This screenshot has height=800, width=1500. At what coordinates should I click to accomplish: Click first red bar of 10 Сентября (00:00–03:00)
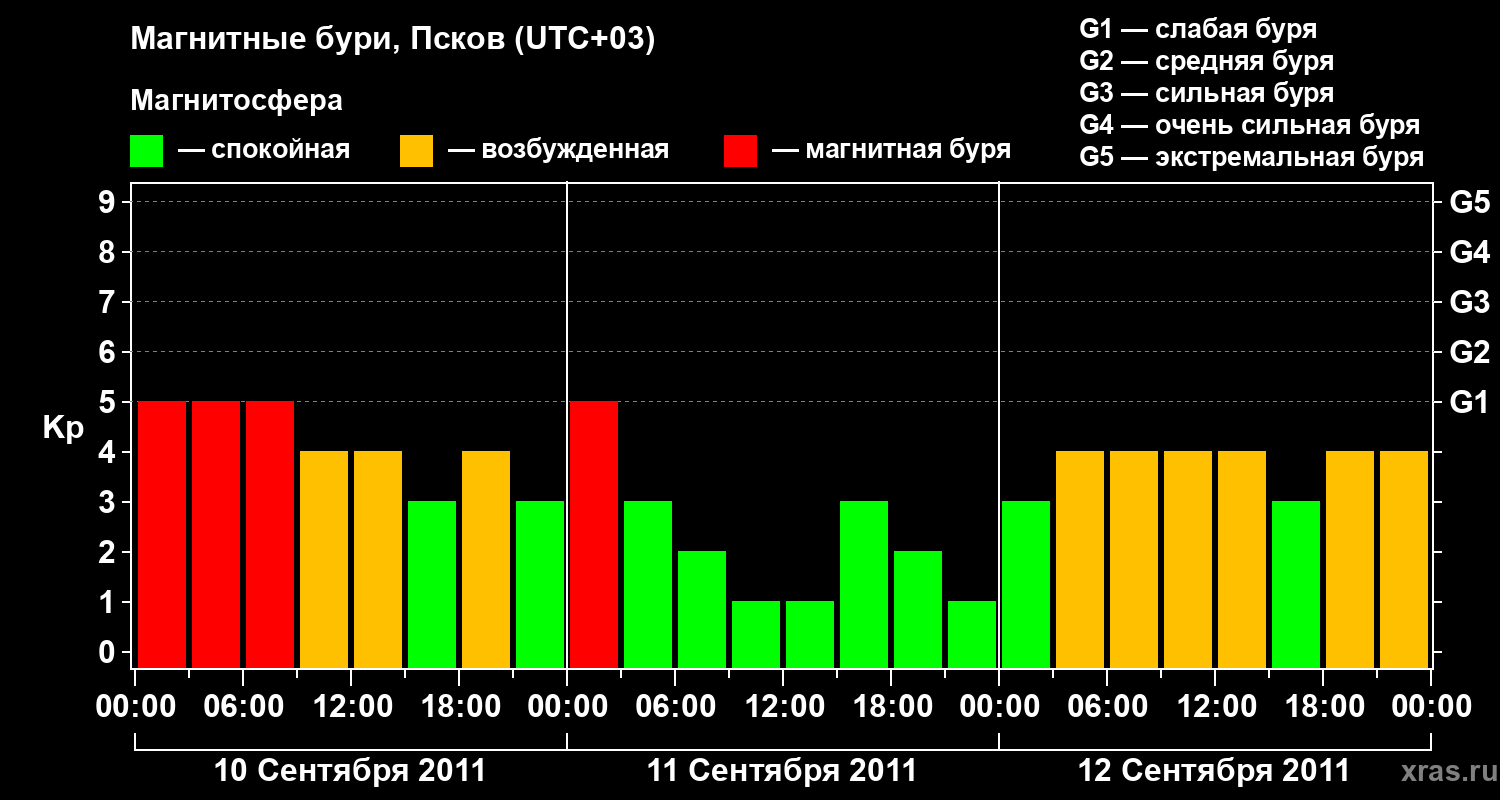point(162,534)
